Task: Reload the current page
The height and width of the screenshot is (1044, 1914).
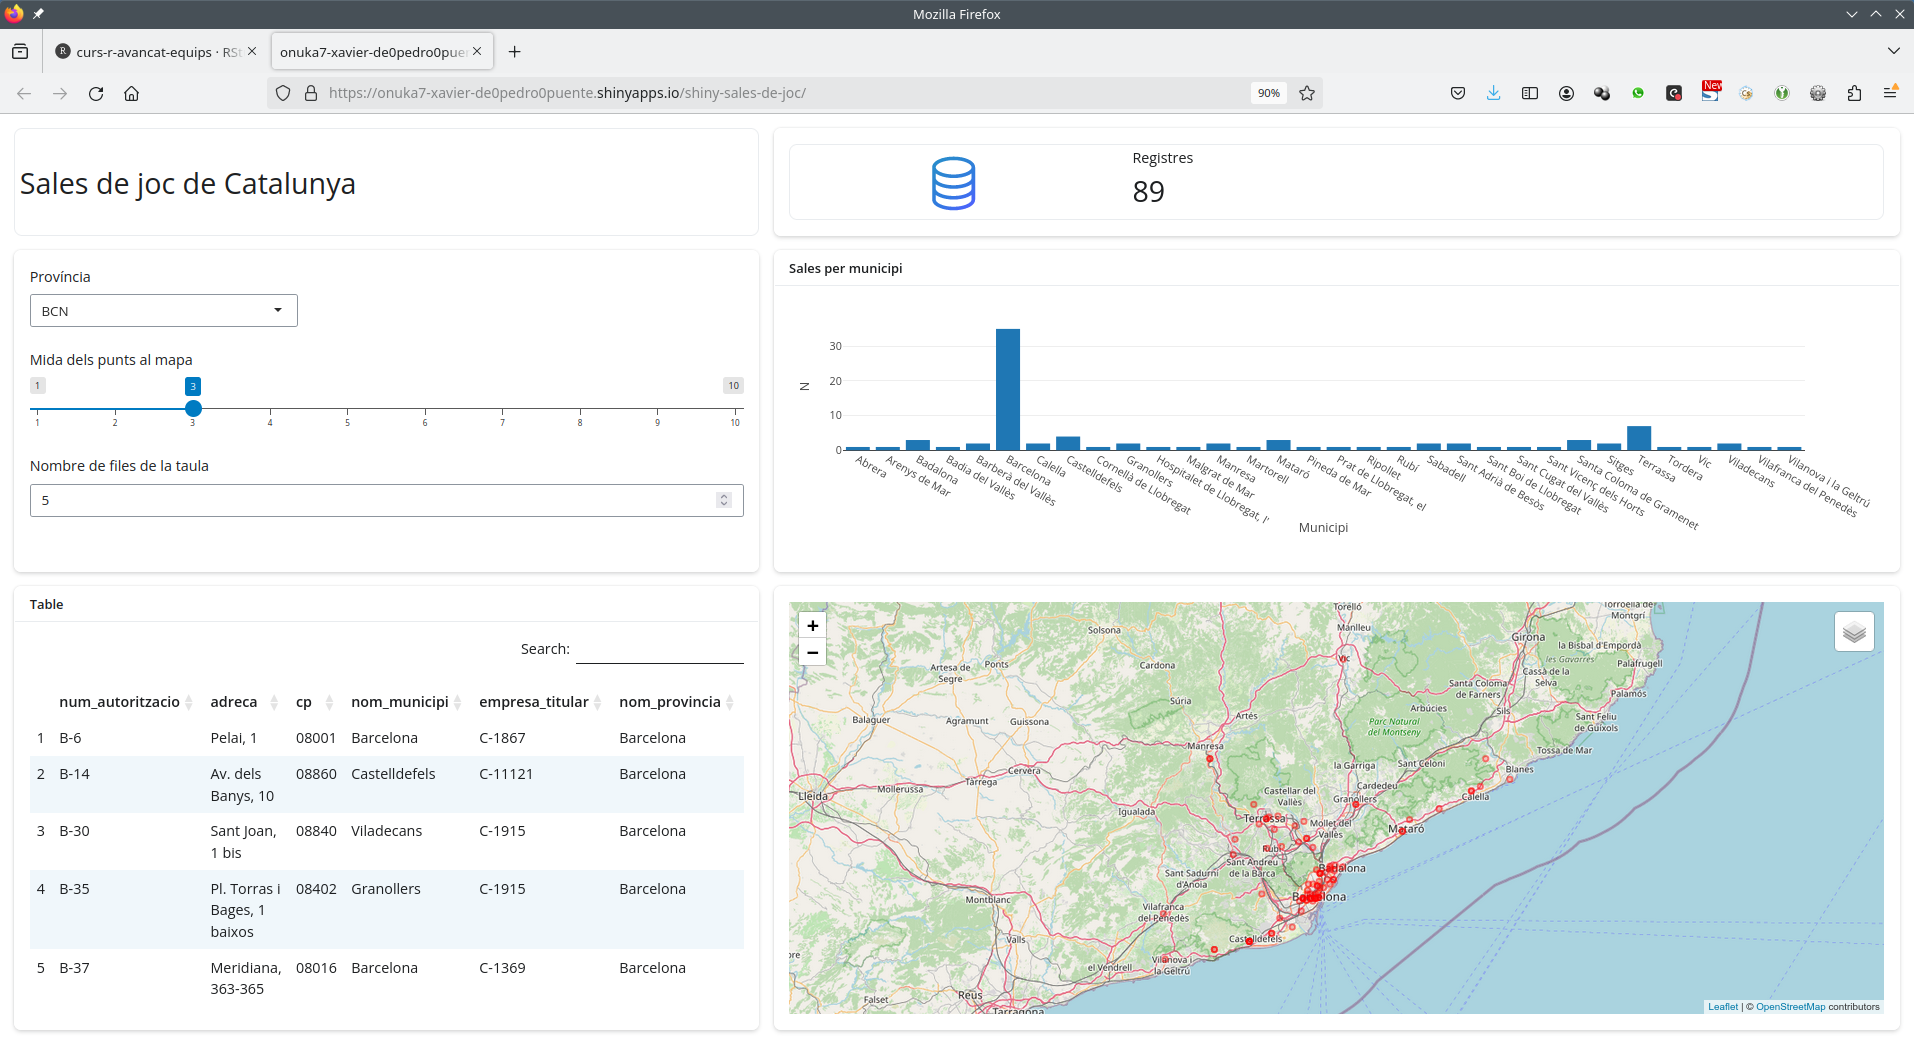Action: tap(96, 93)
